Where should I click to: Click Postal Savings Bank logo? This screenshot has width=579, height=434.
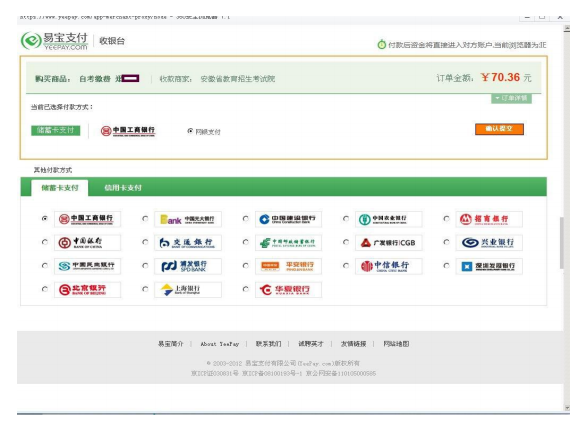288,243
